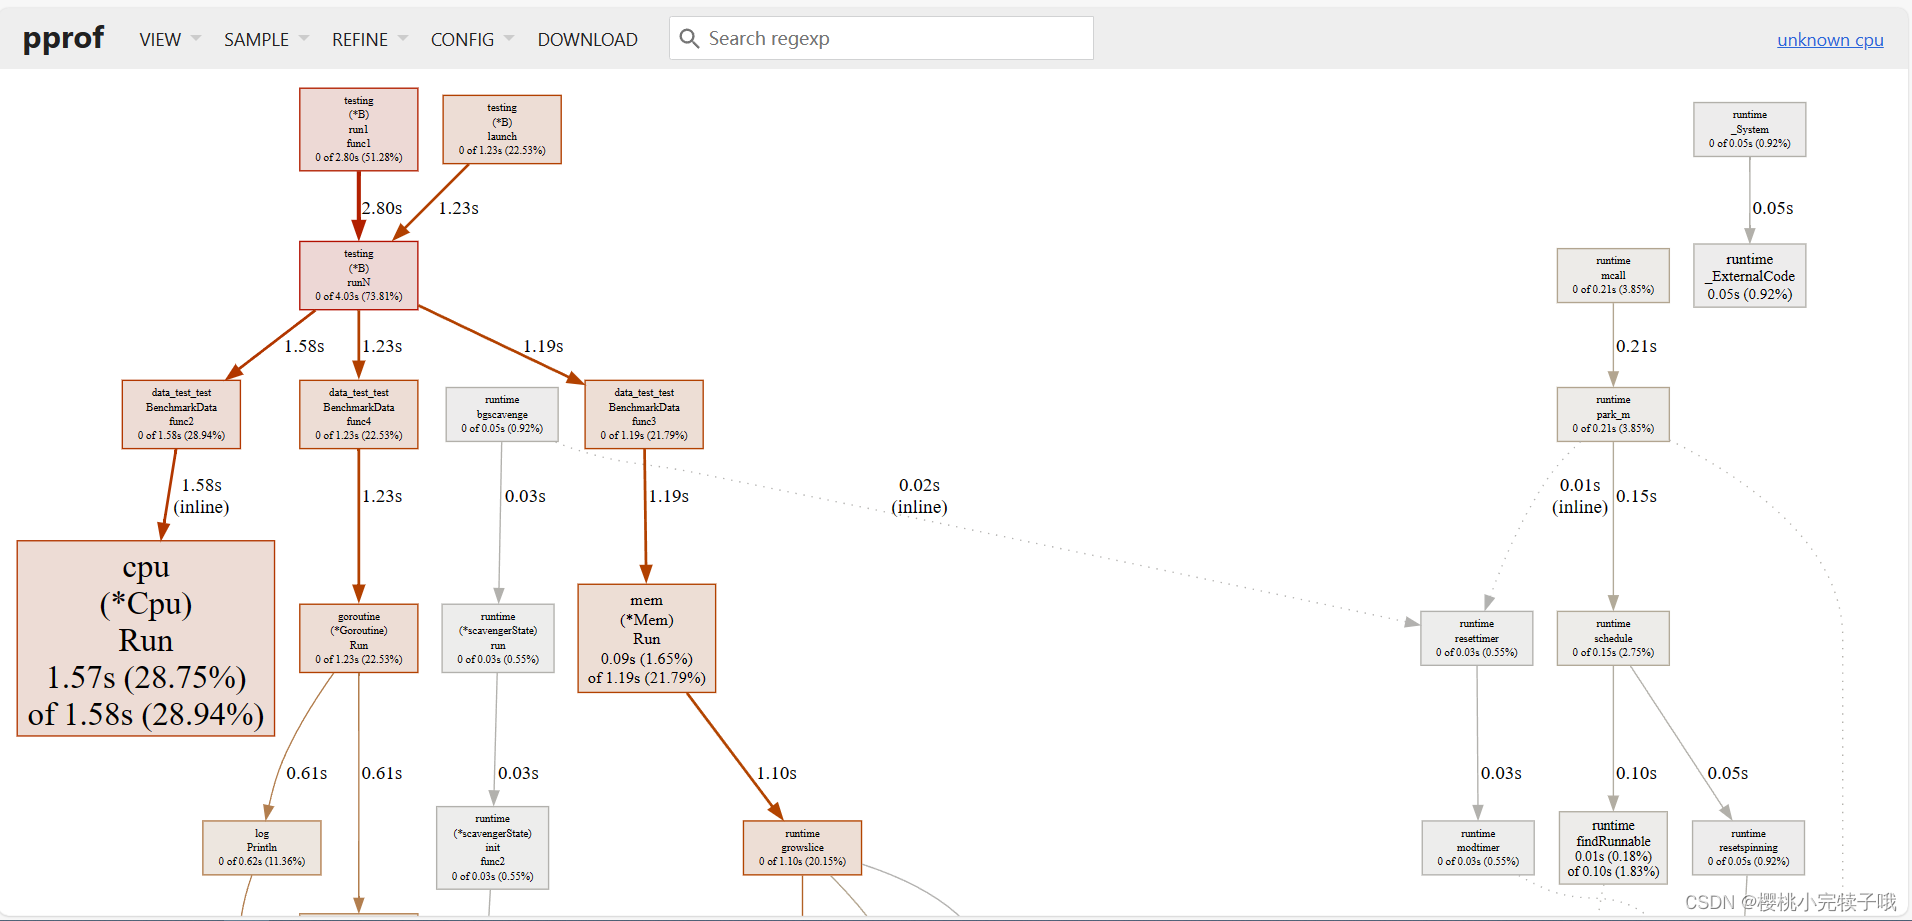Click the search magnifier icon

[689, 38]
